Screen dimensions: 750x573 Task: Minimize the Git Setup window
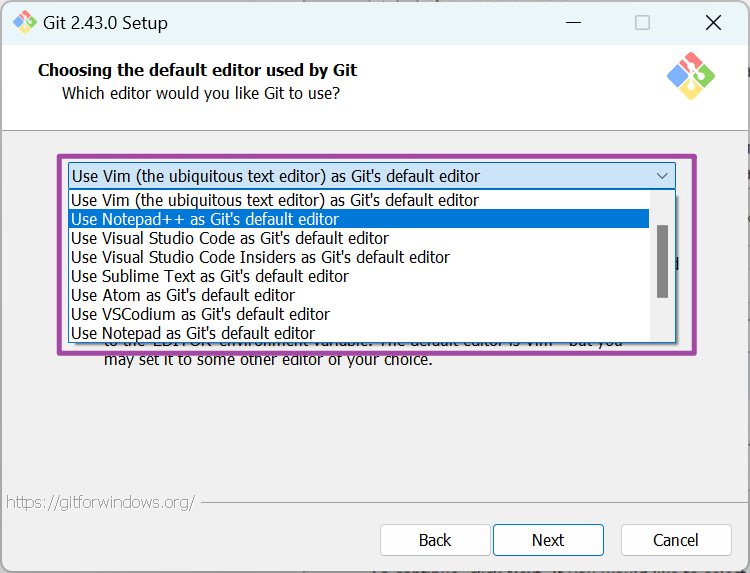[x=573, y=22]
